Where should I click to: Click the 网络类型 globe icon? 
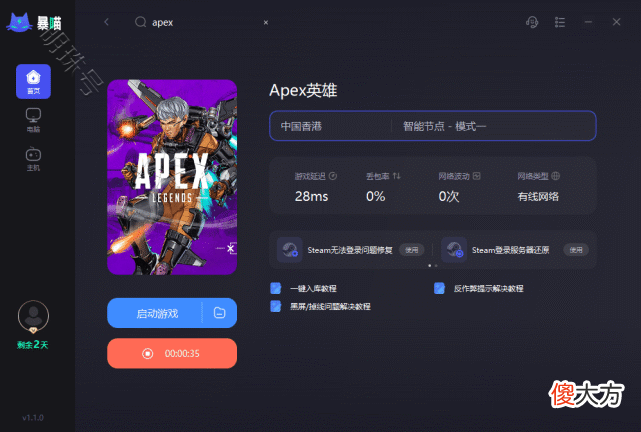[555, 176]
